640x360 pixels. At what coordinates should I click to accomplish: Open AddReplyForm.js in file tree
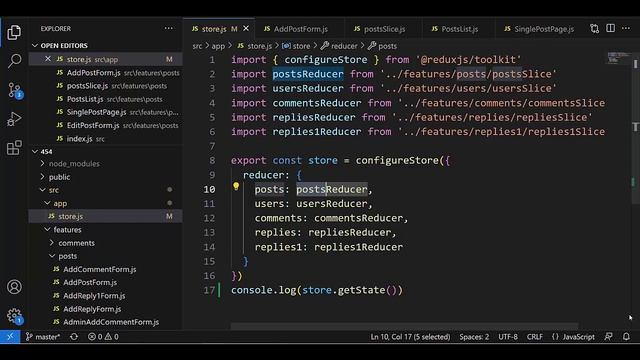105,309
